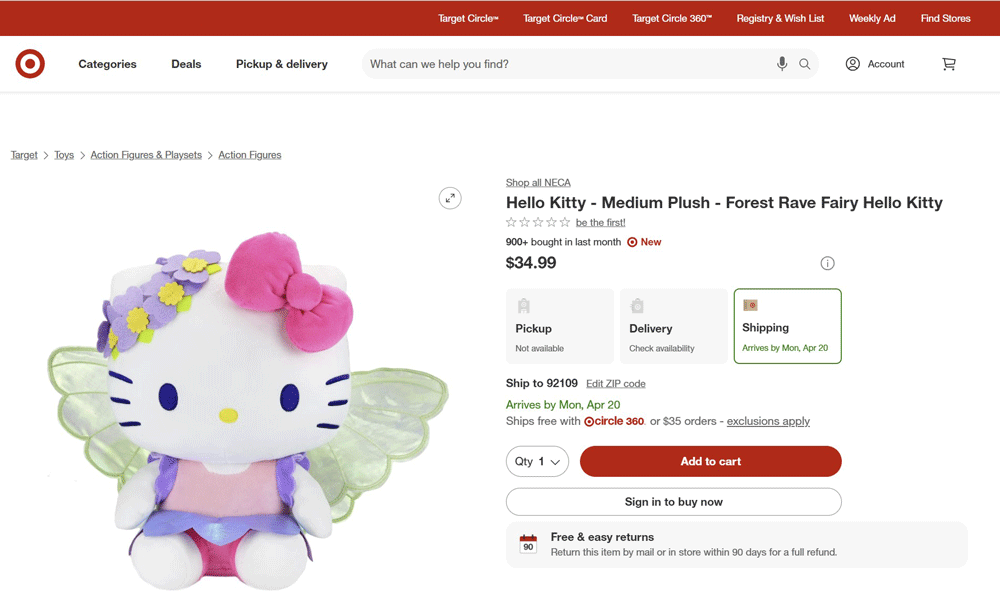The height and width of the screenshot is (591, 1000).
Task: Expand the Pickup & delivery menu
Action: (x=281, y=64)
